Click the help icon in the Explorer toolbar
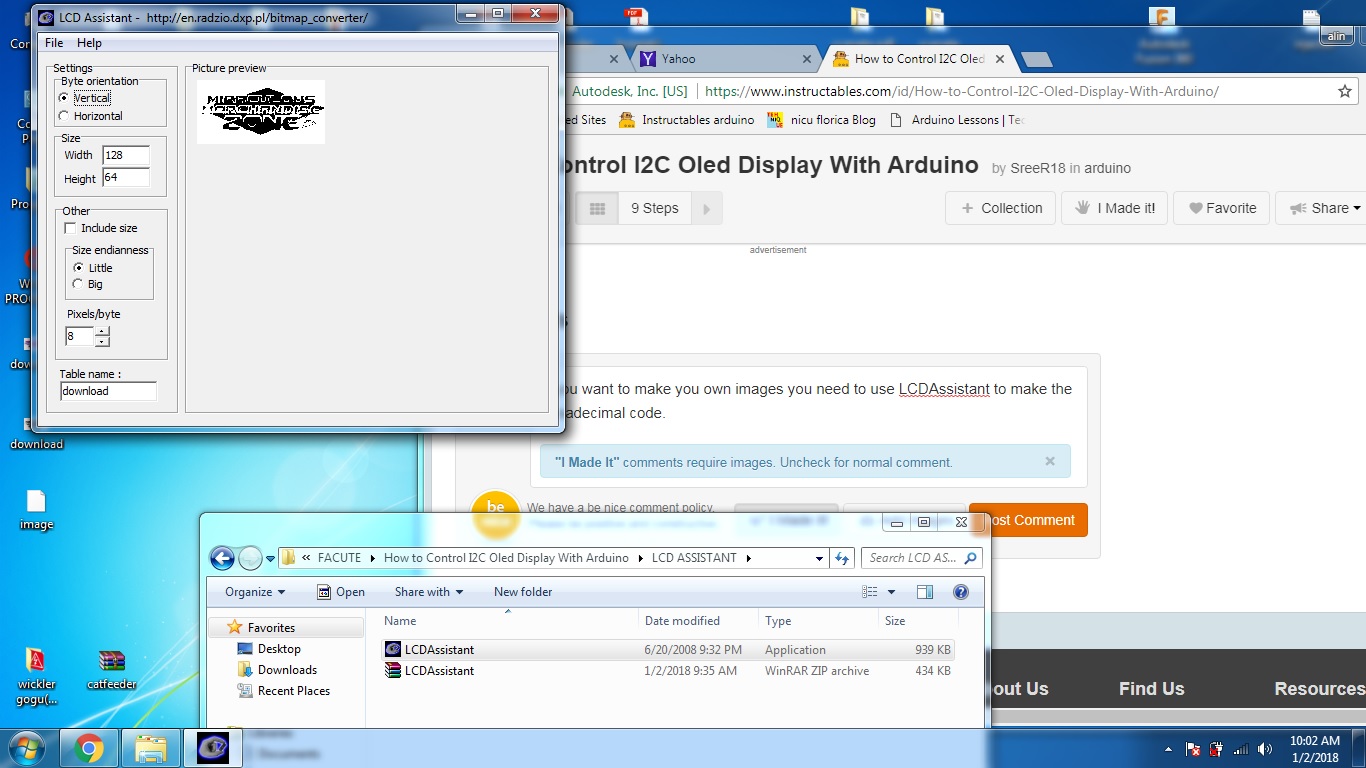 coord(960,591)
